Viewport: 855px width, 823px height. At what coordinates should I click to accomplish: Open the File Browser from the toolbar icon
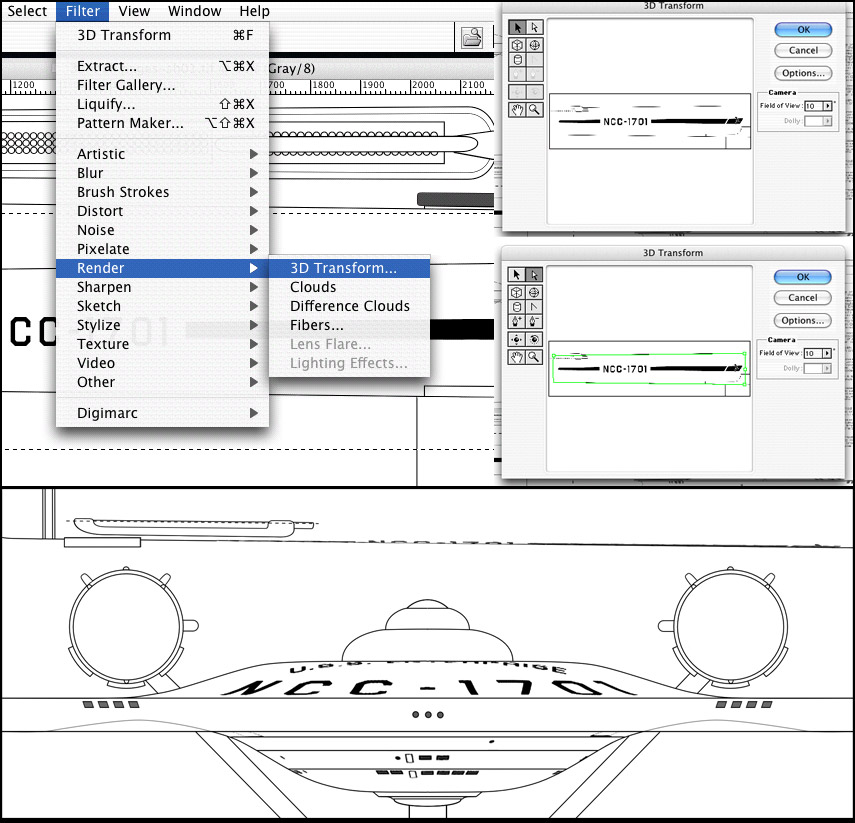click(472, 38)
